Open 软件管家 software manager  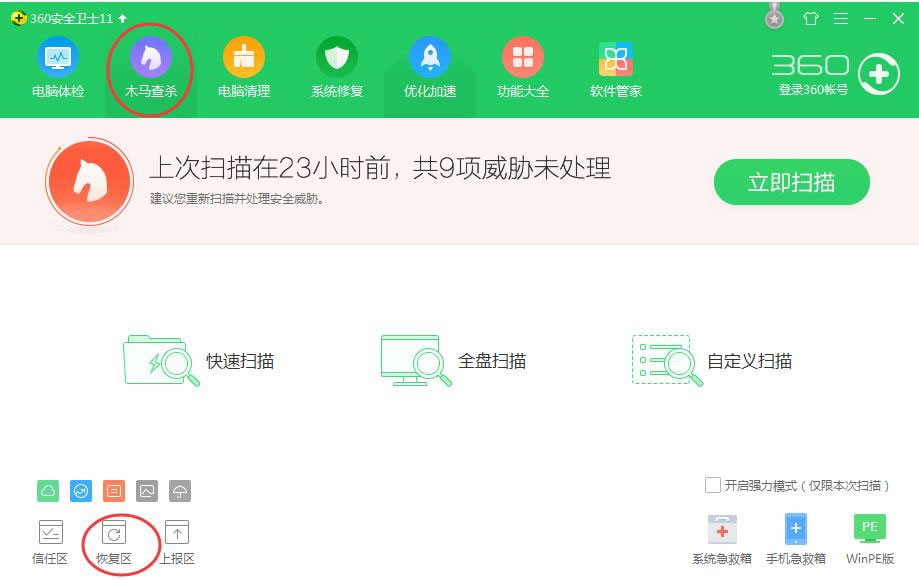click(x=616, y=68)
